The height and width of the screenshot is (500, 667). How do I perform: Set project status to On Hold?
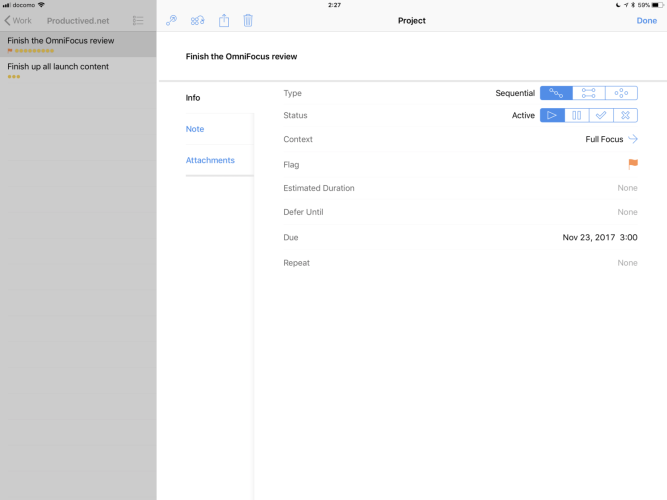click(577, 115)
